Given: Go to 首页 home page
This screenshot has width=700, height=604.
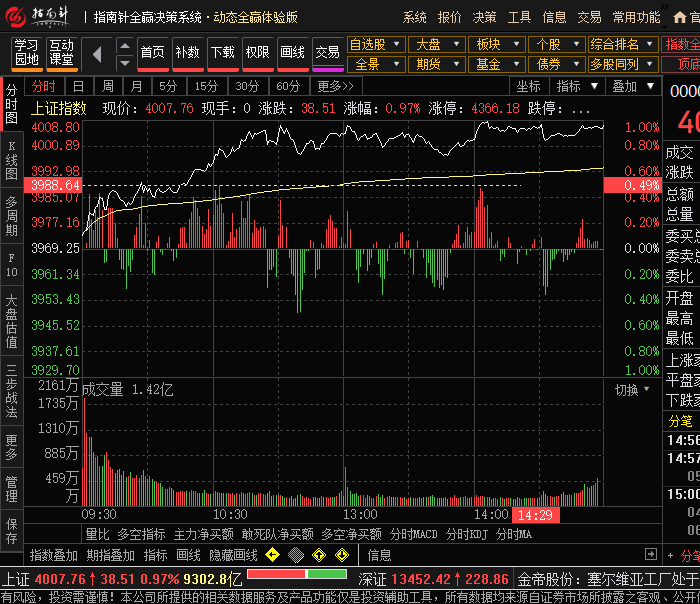Looking at the screenshot, I should tap(153, 53).
